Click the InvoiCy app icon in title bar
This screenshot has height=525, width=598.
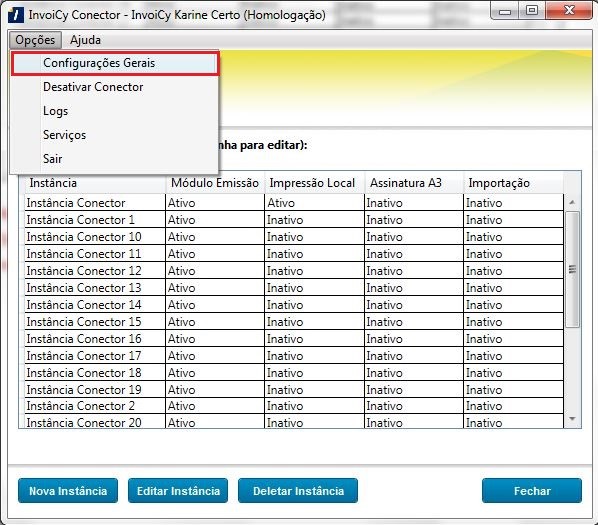(x=16, y=15)
